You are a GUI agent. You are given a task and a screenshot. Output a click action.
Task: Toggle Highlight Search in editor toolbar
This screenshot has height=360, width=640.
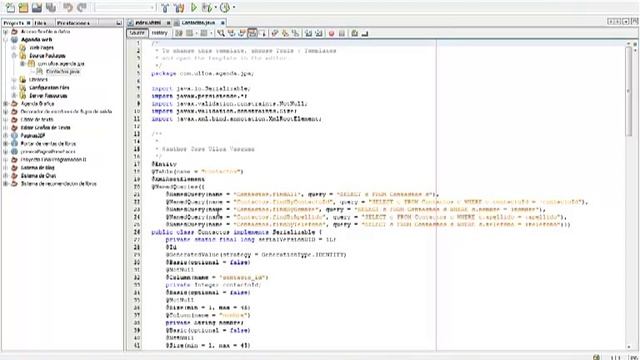coord(252,33)
